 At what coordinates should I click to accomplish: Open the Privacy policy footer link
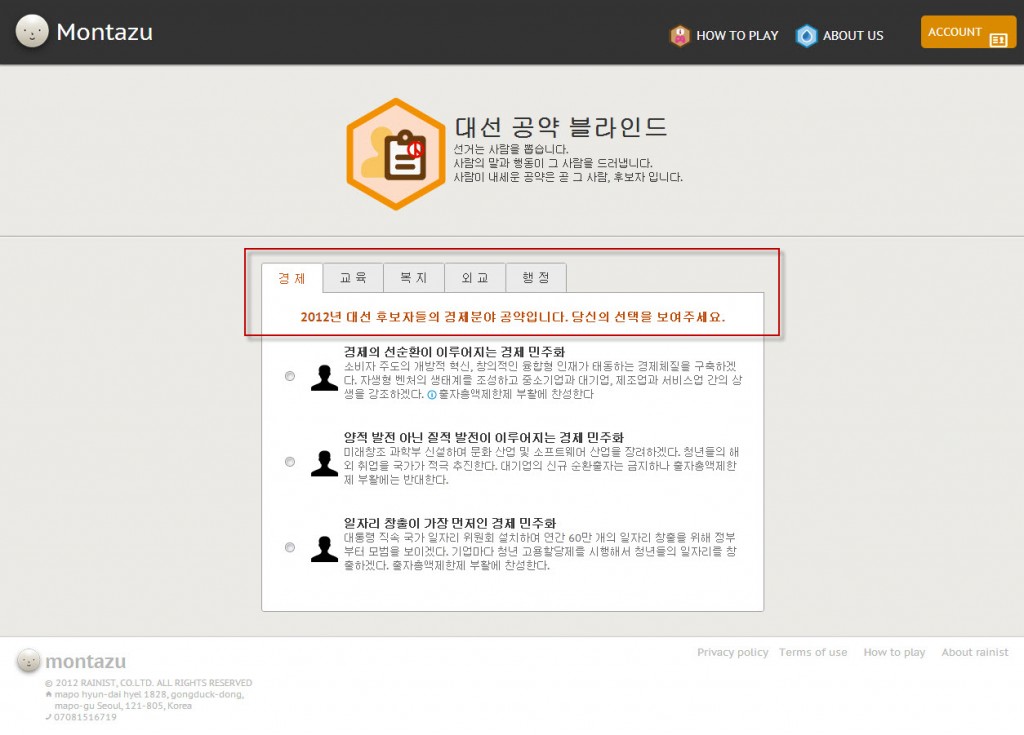(732, 653)
